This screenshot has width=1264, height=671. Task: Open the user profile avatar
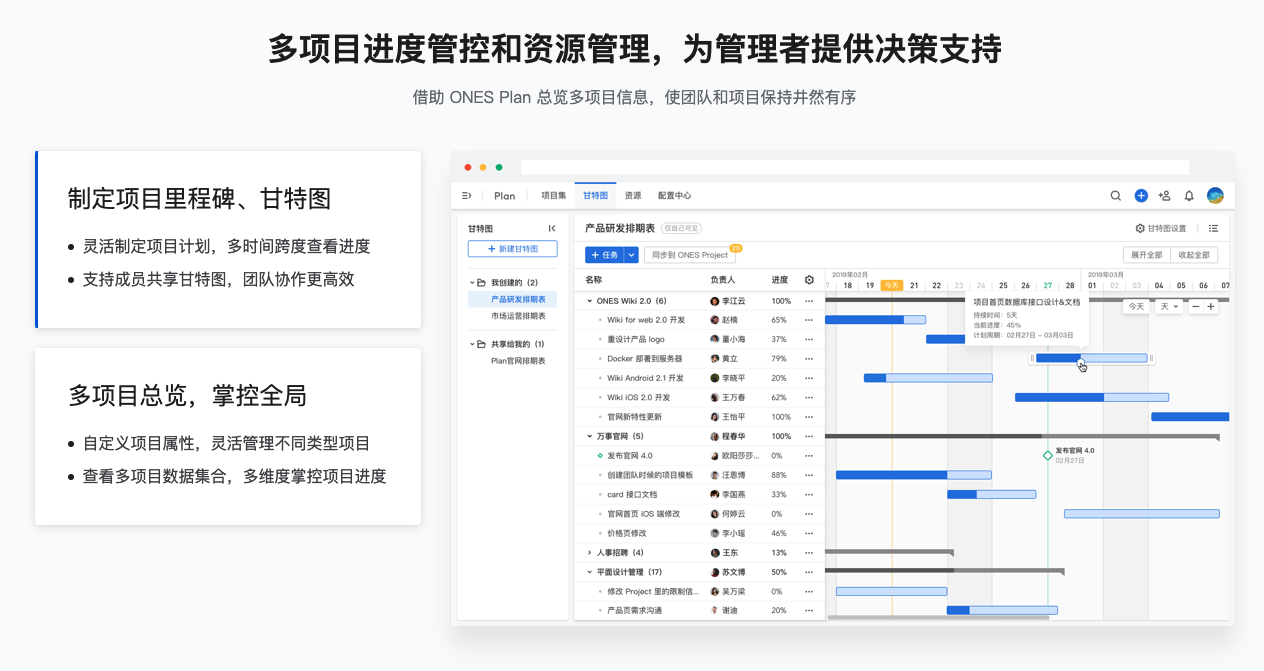pos(1215,196)
